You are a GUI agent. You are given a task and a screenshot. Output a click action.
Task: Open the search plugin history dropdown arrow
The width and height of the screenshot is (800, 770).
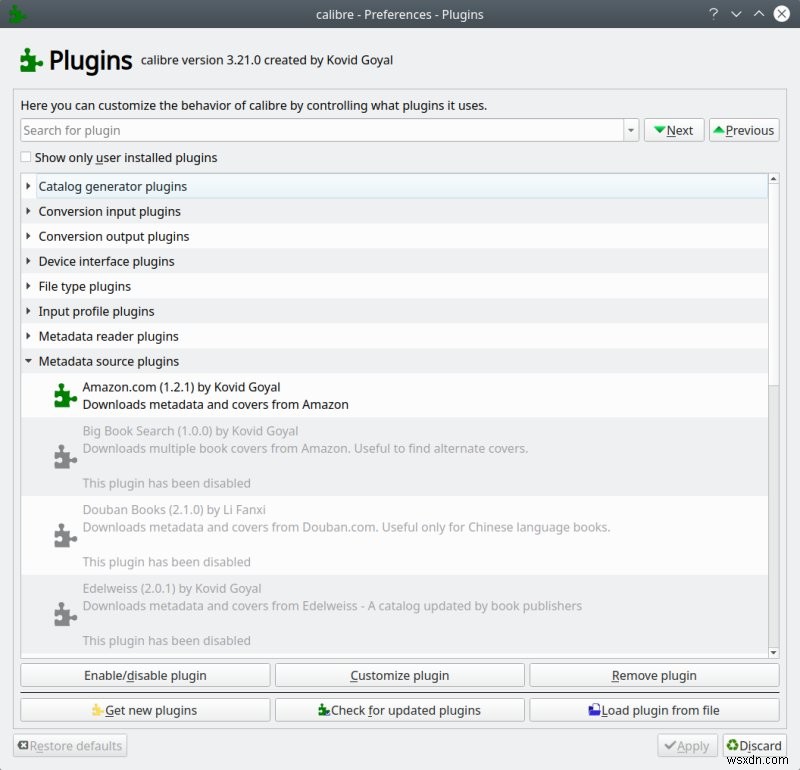[x=630, y=130]
